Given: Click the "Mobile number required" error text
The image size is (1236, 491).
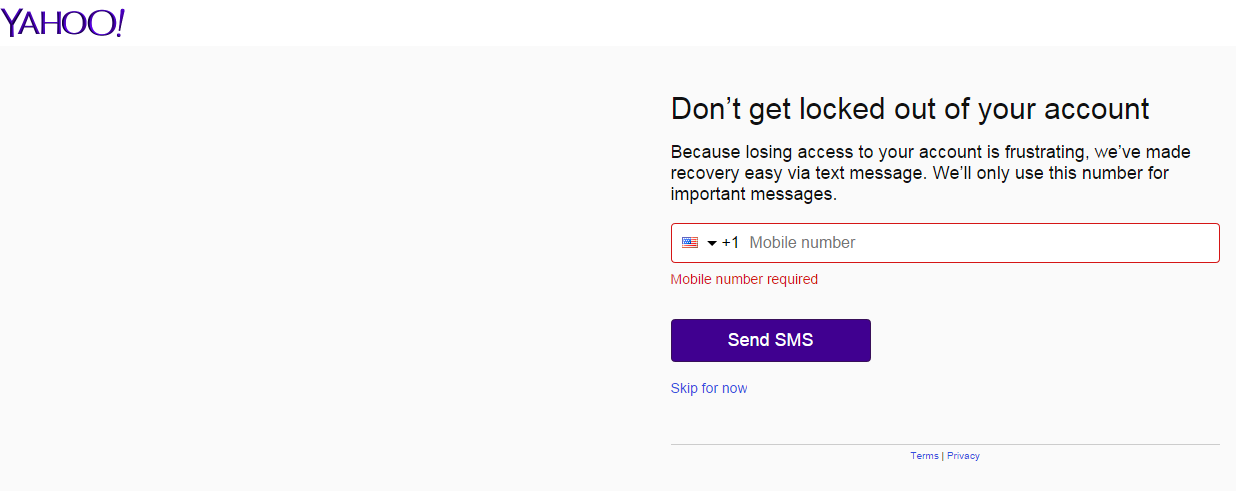Looking at the screenshot, I should (744, 279).
